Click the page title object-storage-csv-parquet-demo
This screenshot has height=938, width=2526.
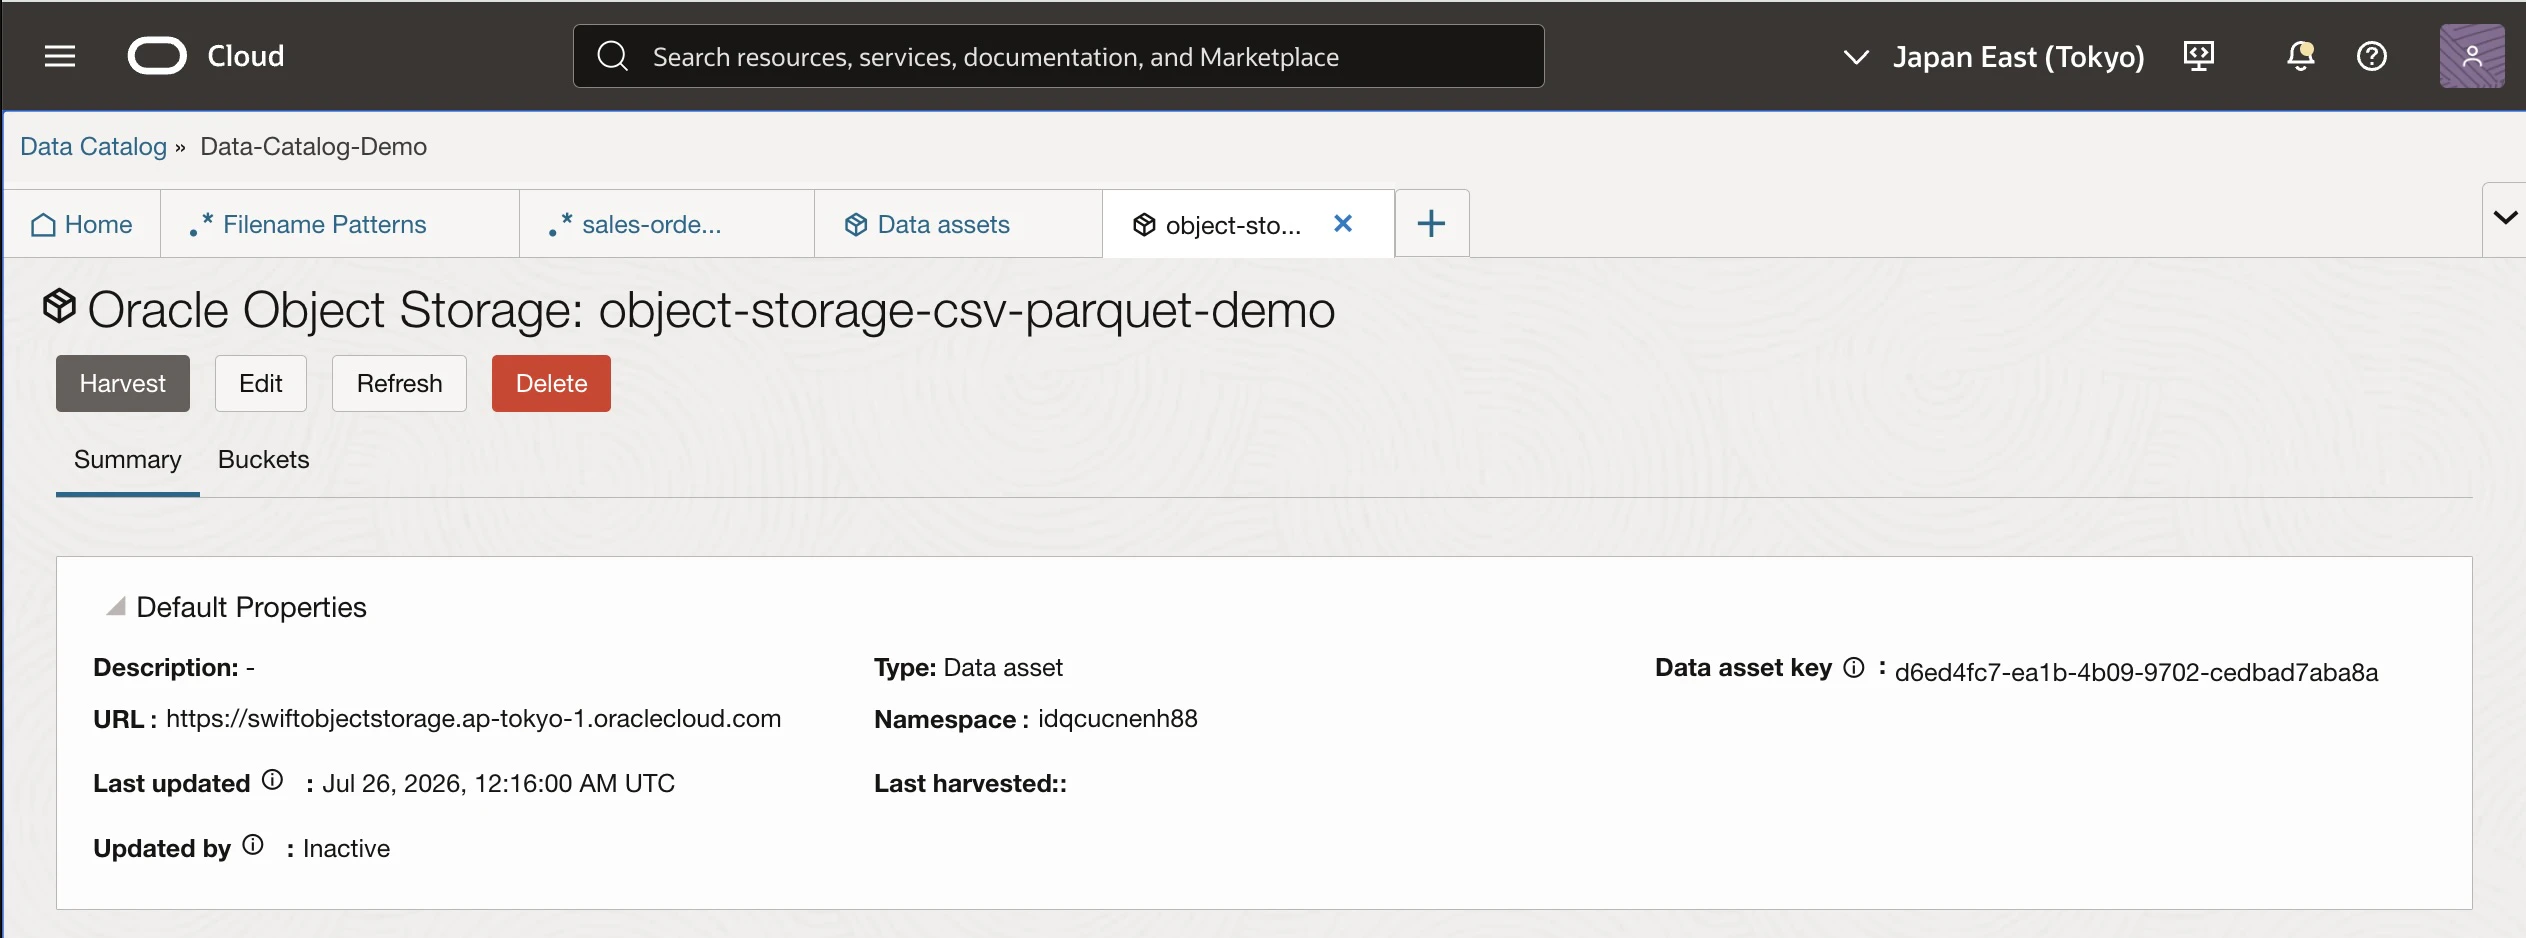pos(966,311)
